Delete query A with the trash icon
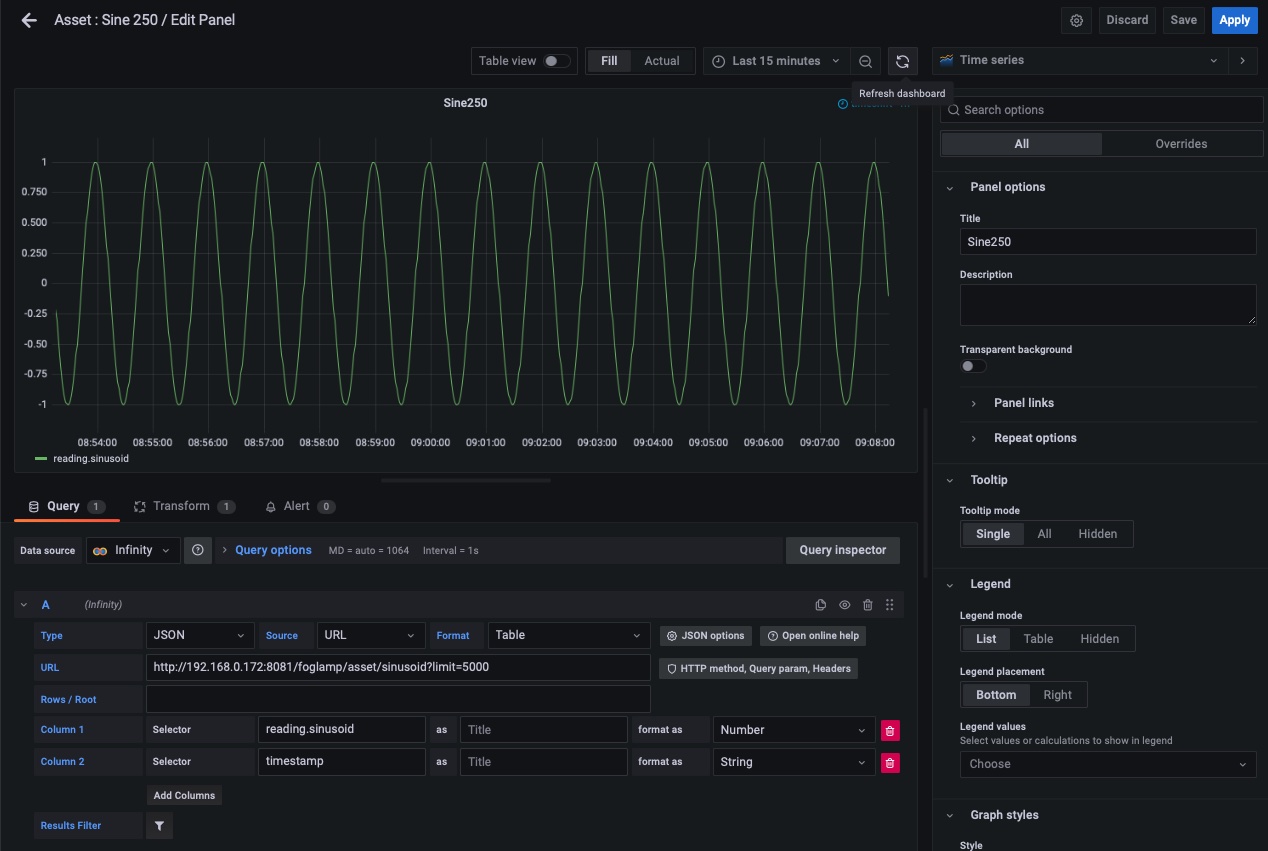Screen dimensions: 1268x851 click(867, 605)
